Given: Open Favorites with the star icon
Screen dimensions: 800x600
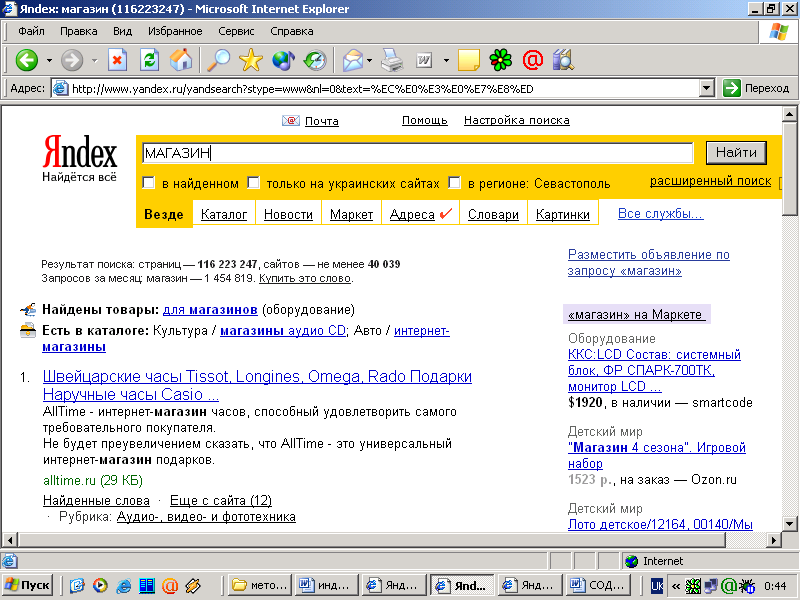Looking at the screenshot, I should coord(251,60).
